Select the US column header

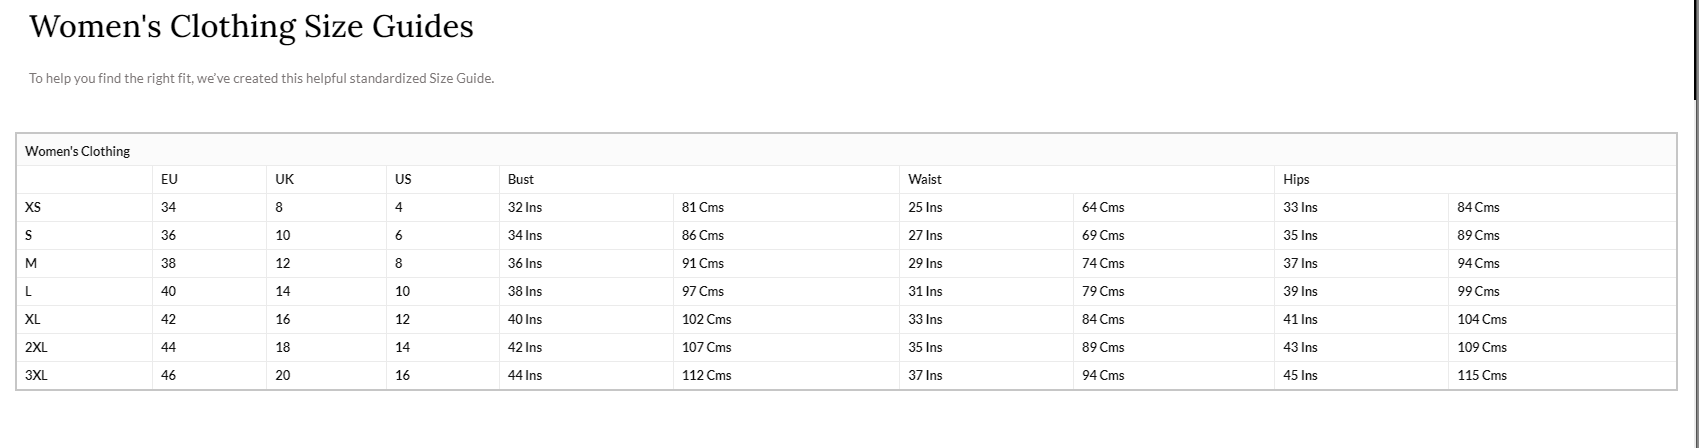403,179
